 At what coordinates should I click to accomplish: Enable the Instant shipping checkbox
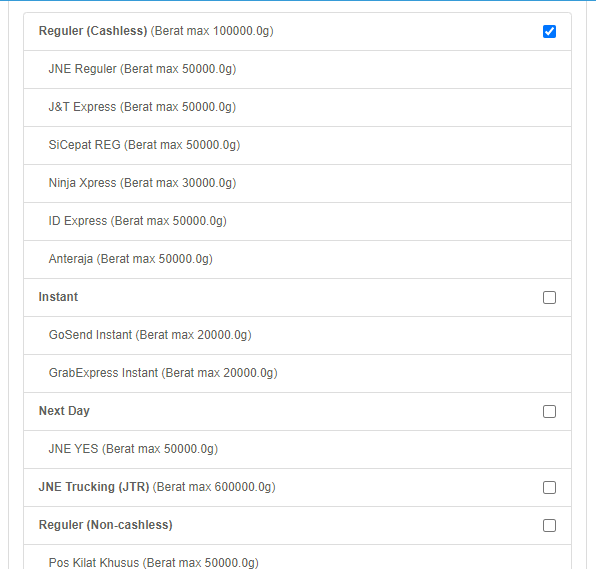(x=549, y=298)
